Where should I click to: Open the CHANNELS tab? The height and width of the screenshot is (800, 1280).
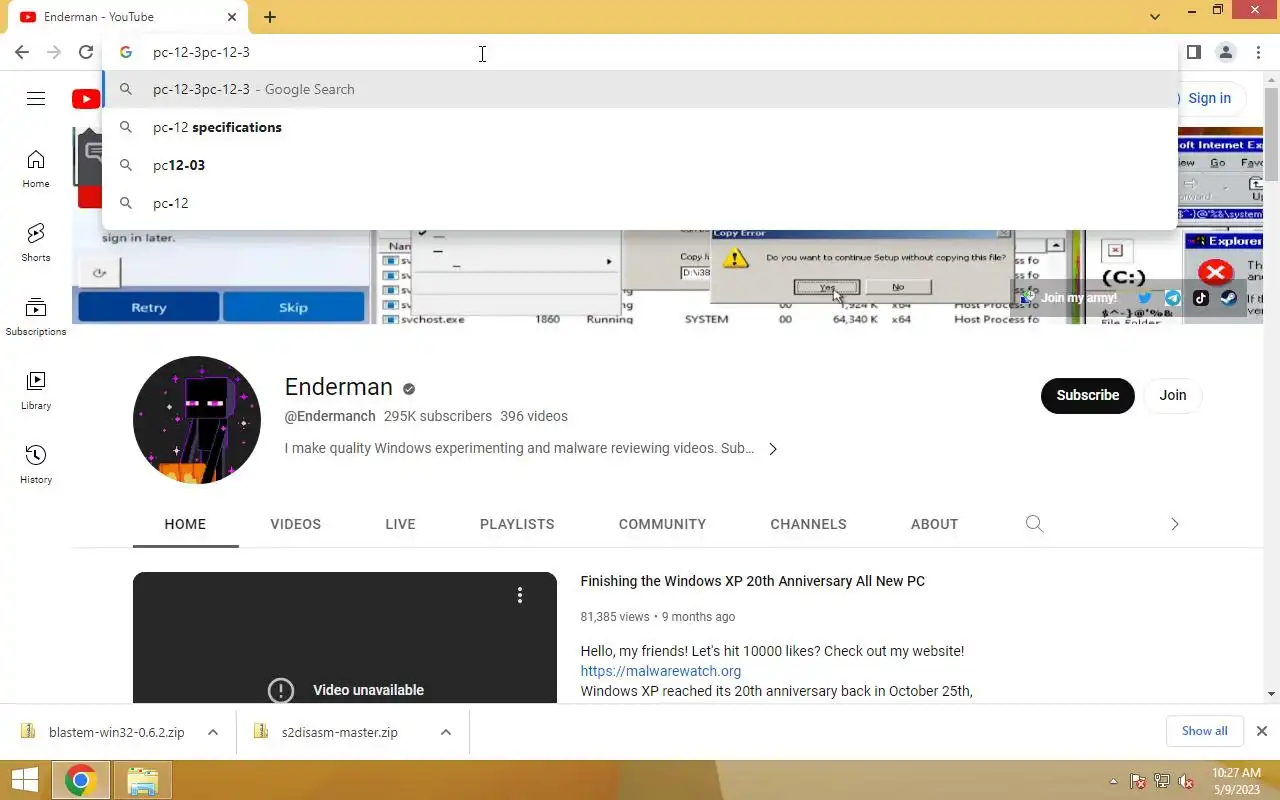(808, 524)
